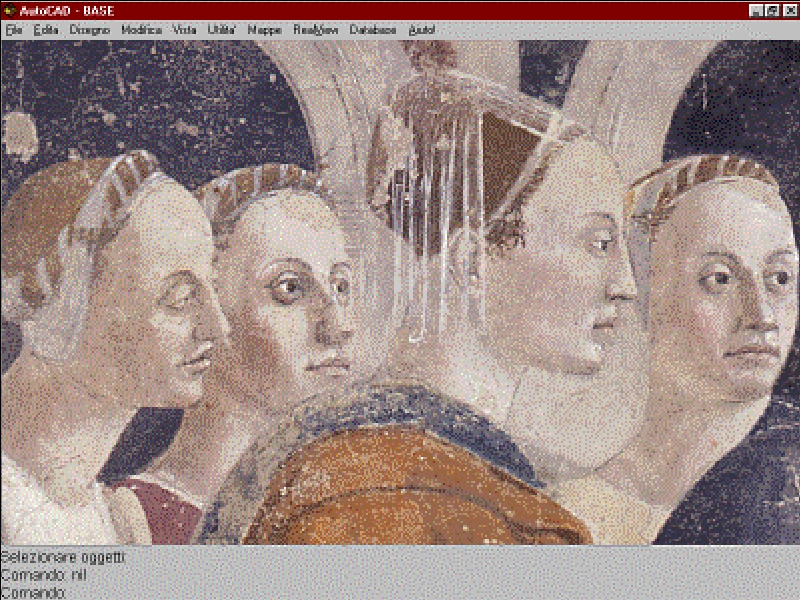Open the Modifica menu
Image resolution: width=800 pixels, height=600 pixels.
pyautogui.click(x=141, y=30)
